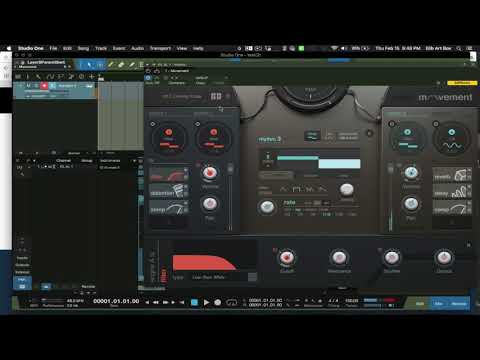The width and height of the screenshot is (480, 360).
Task: Open the Mix view button
Action: (438, 303)
